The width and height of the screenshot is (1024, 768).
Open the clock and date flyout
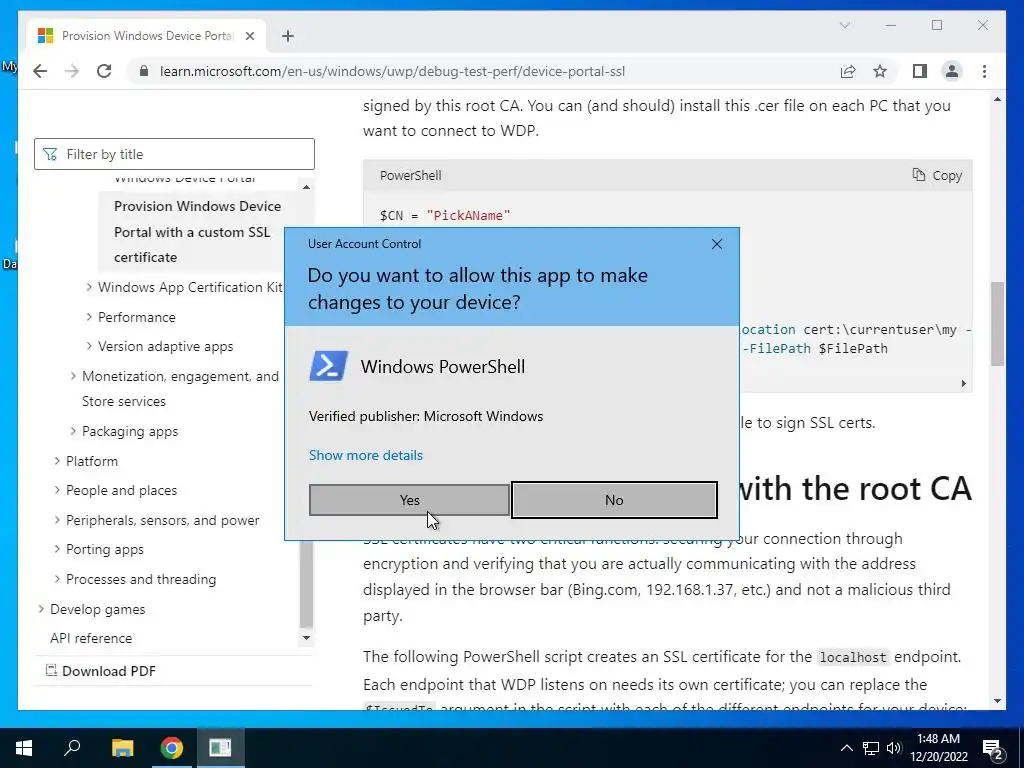[938, 748]
